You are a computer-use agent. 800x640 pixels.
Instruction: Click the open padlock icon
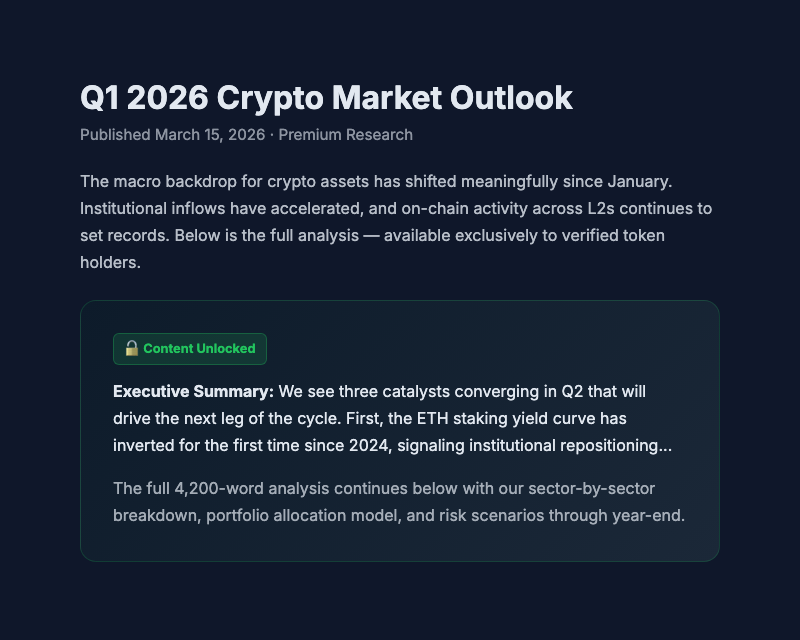pos(131,349)
